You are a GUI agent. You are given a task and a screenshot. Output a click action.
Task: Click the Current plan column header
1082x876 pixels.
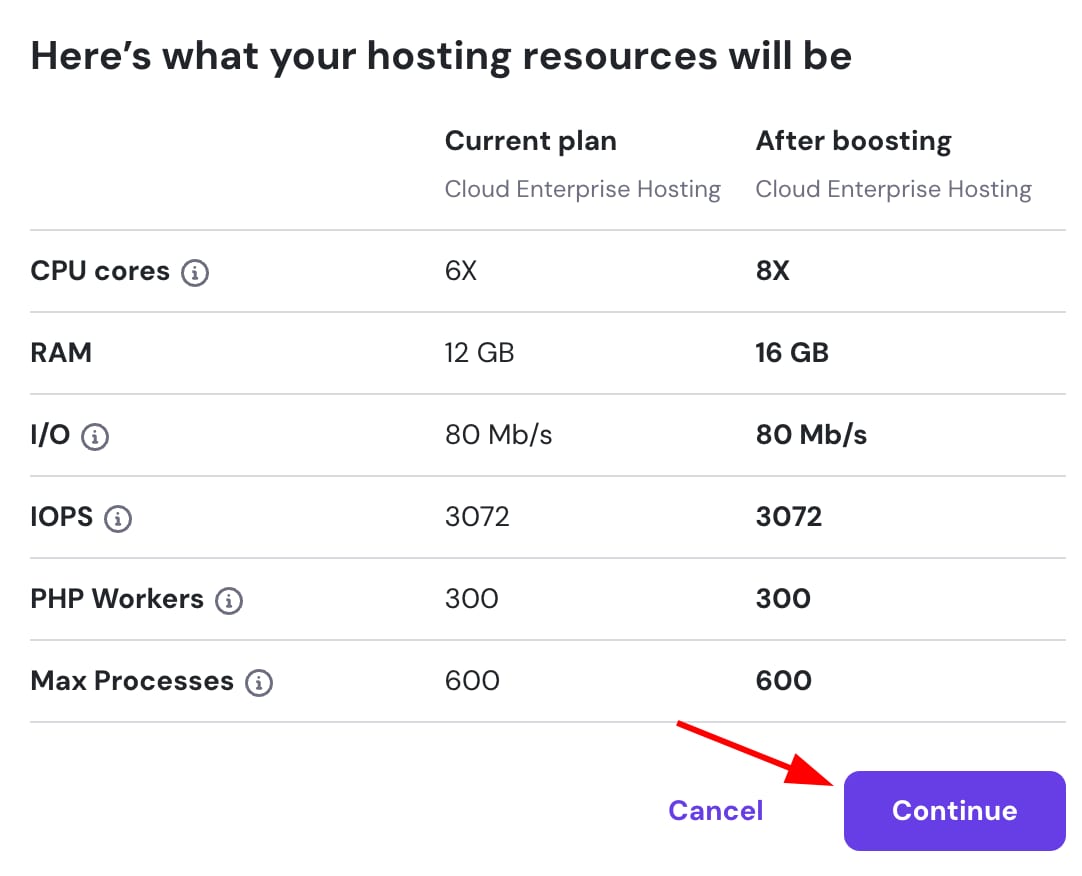click(x=530, y=141)
